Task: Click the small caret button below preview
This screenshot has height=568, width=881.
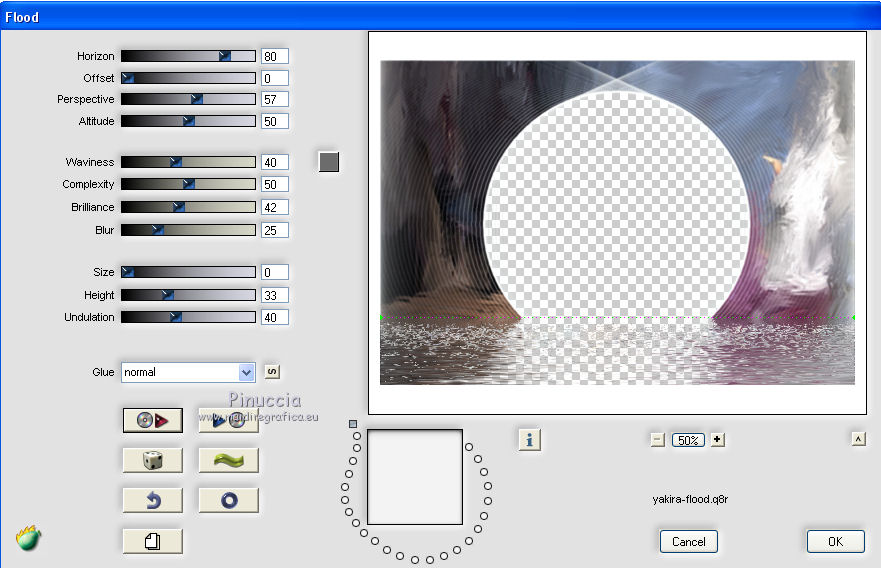Action: coord(858,439)
